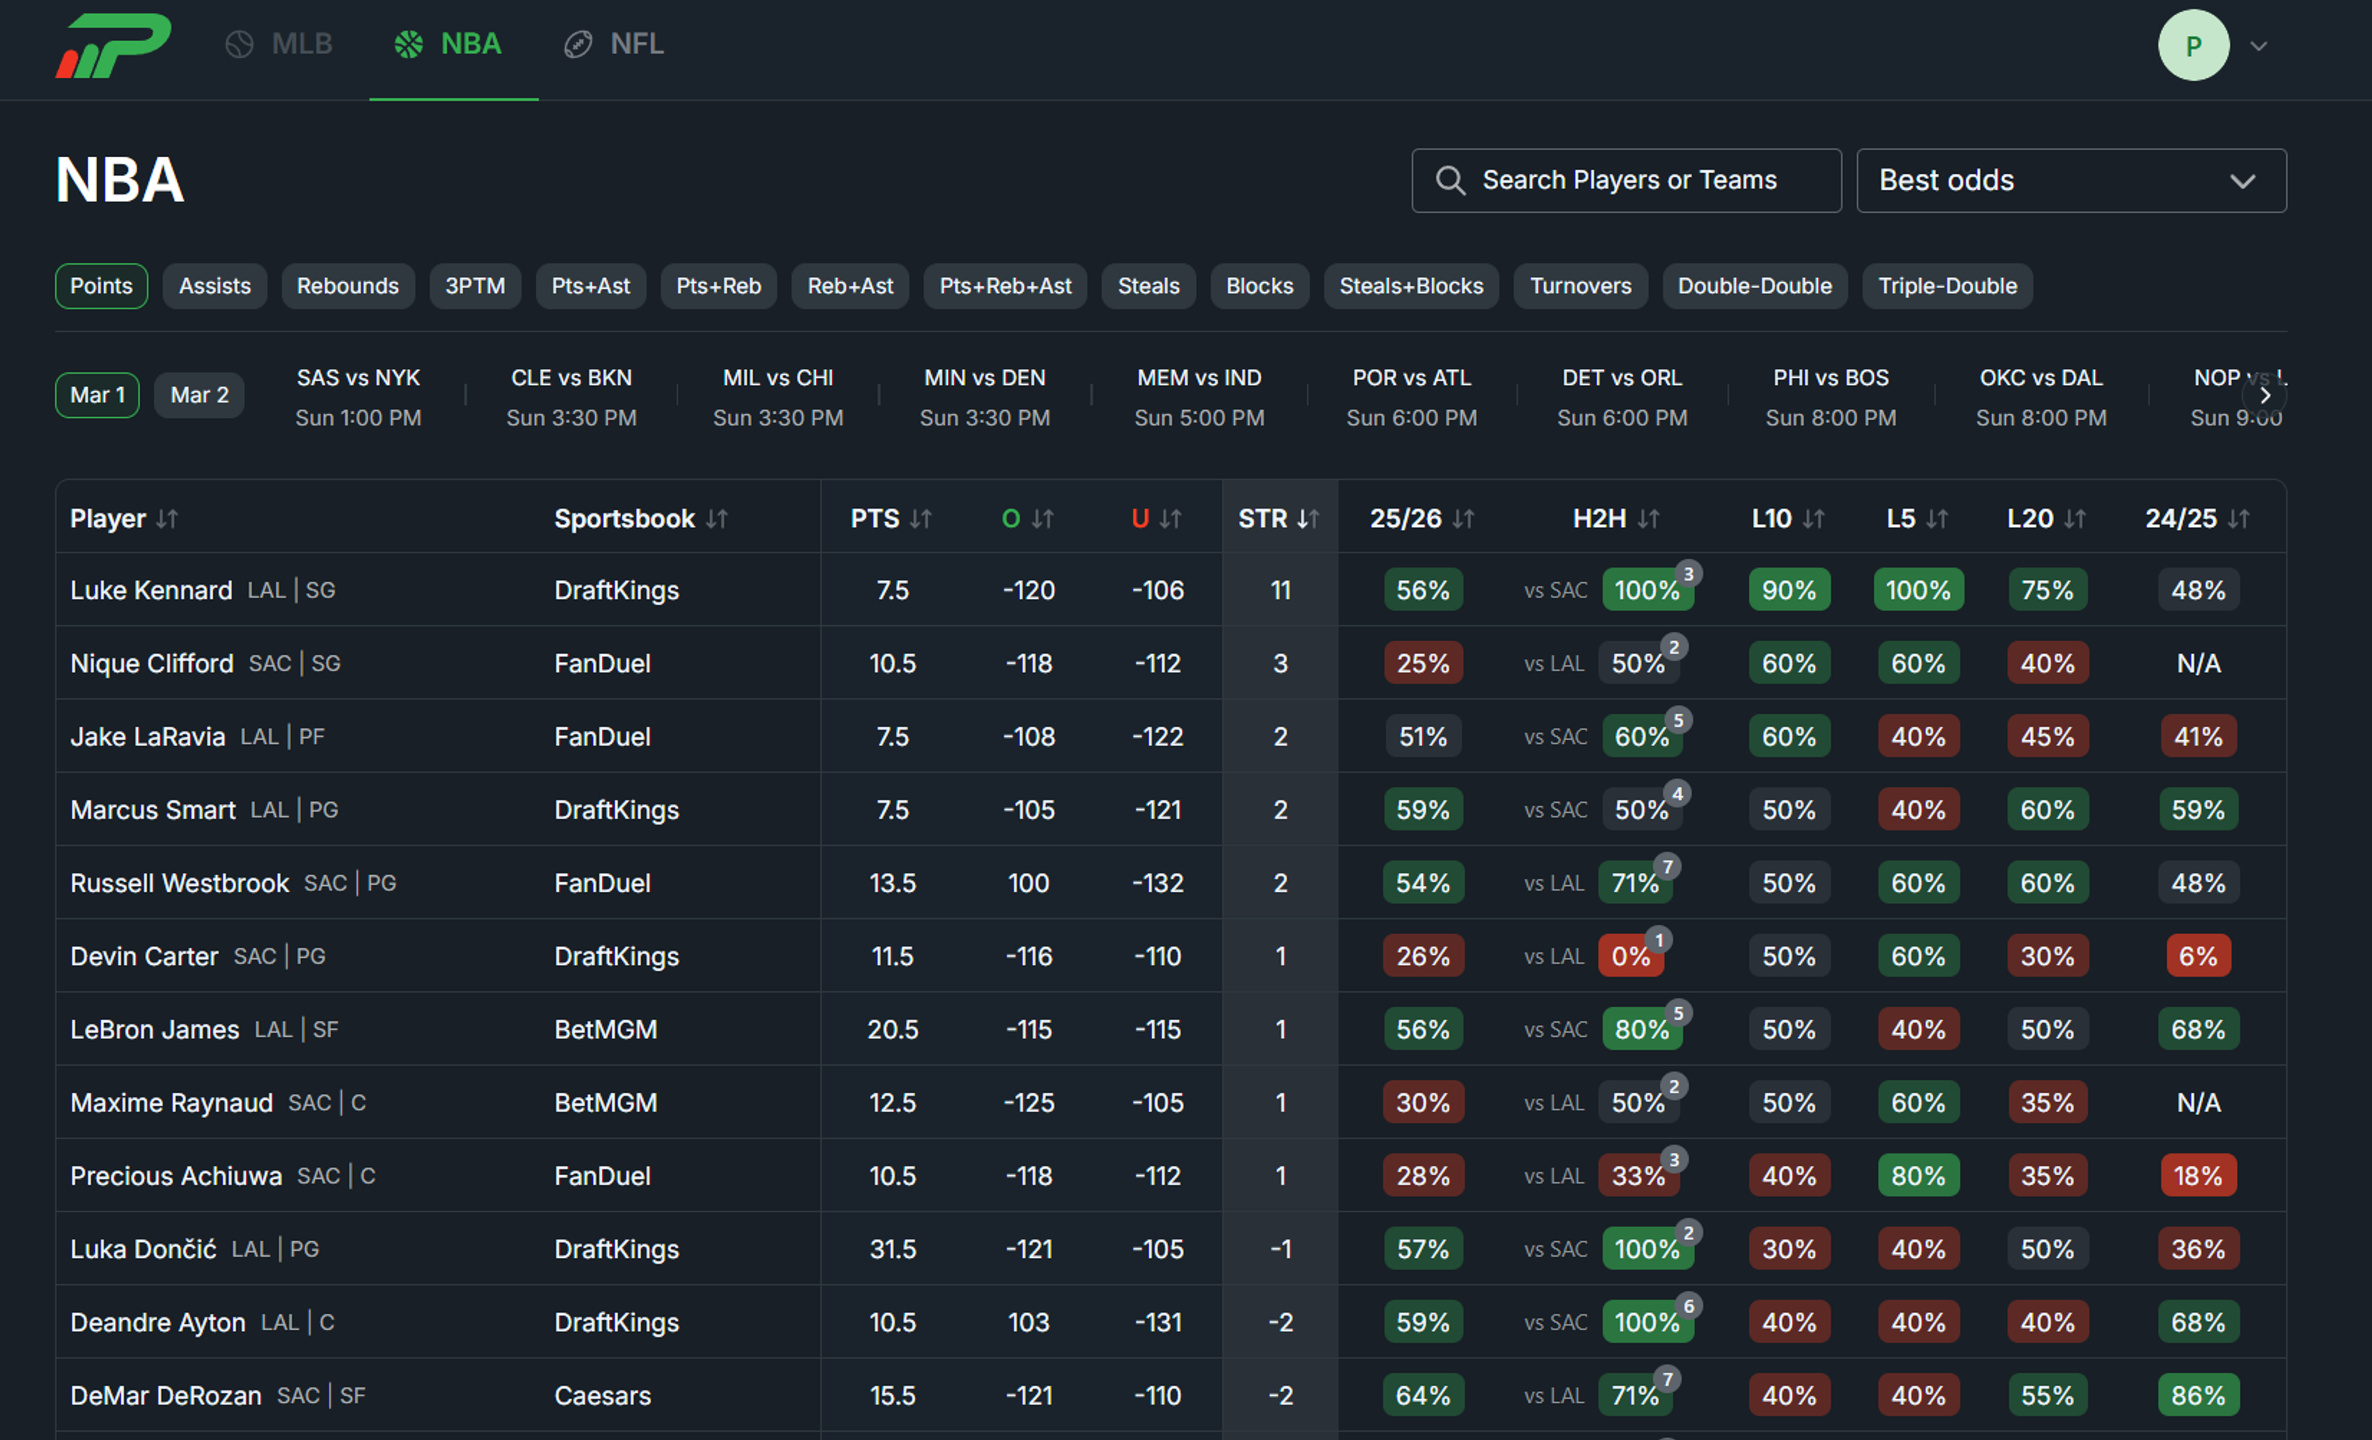2372x1440 pixels.
Task: Click the basketball icon beside NBA
Action: coord(408,44)
